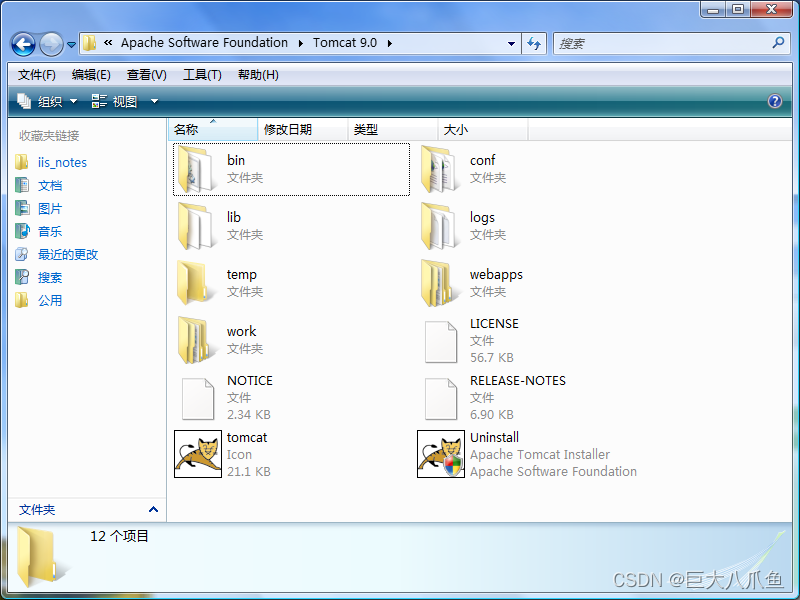This screenshot has width=800, height=600.
Task: Click Apache Software Foundation in address bar
Action: [204, 43]
